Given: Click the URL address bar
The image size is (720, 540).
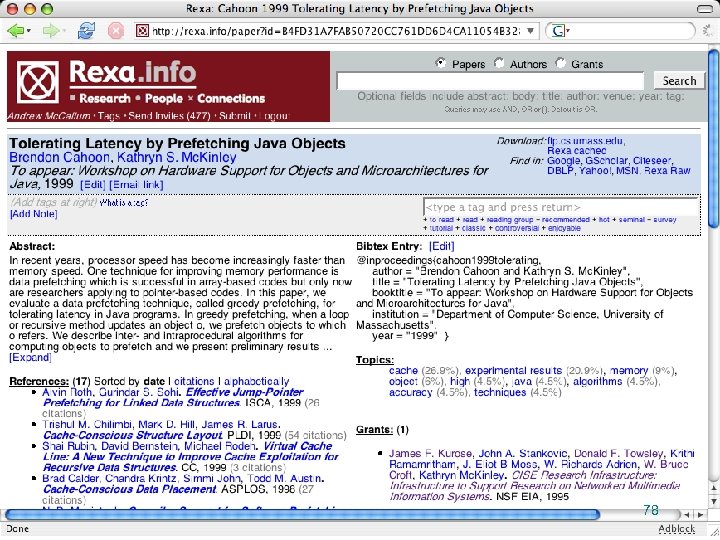Looking at the screenshot, I should [336, 31].
